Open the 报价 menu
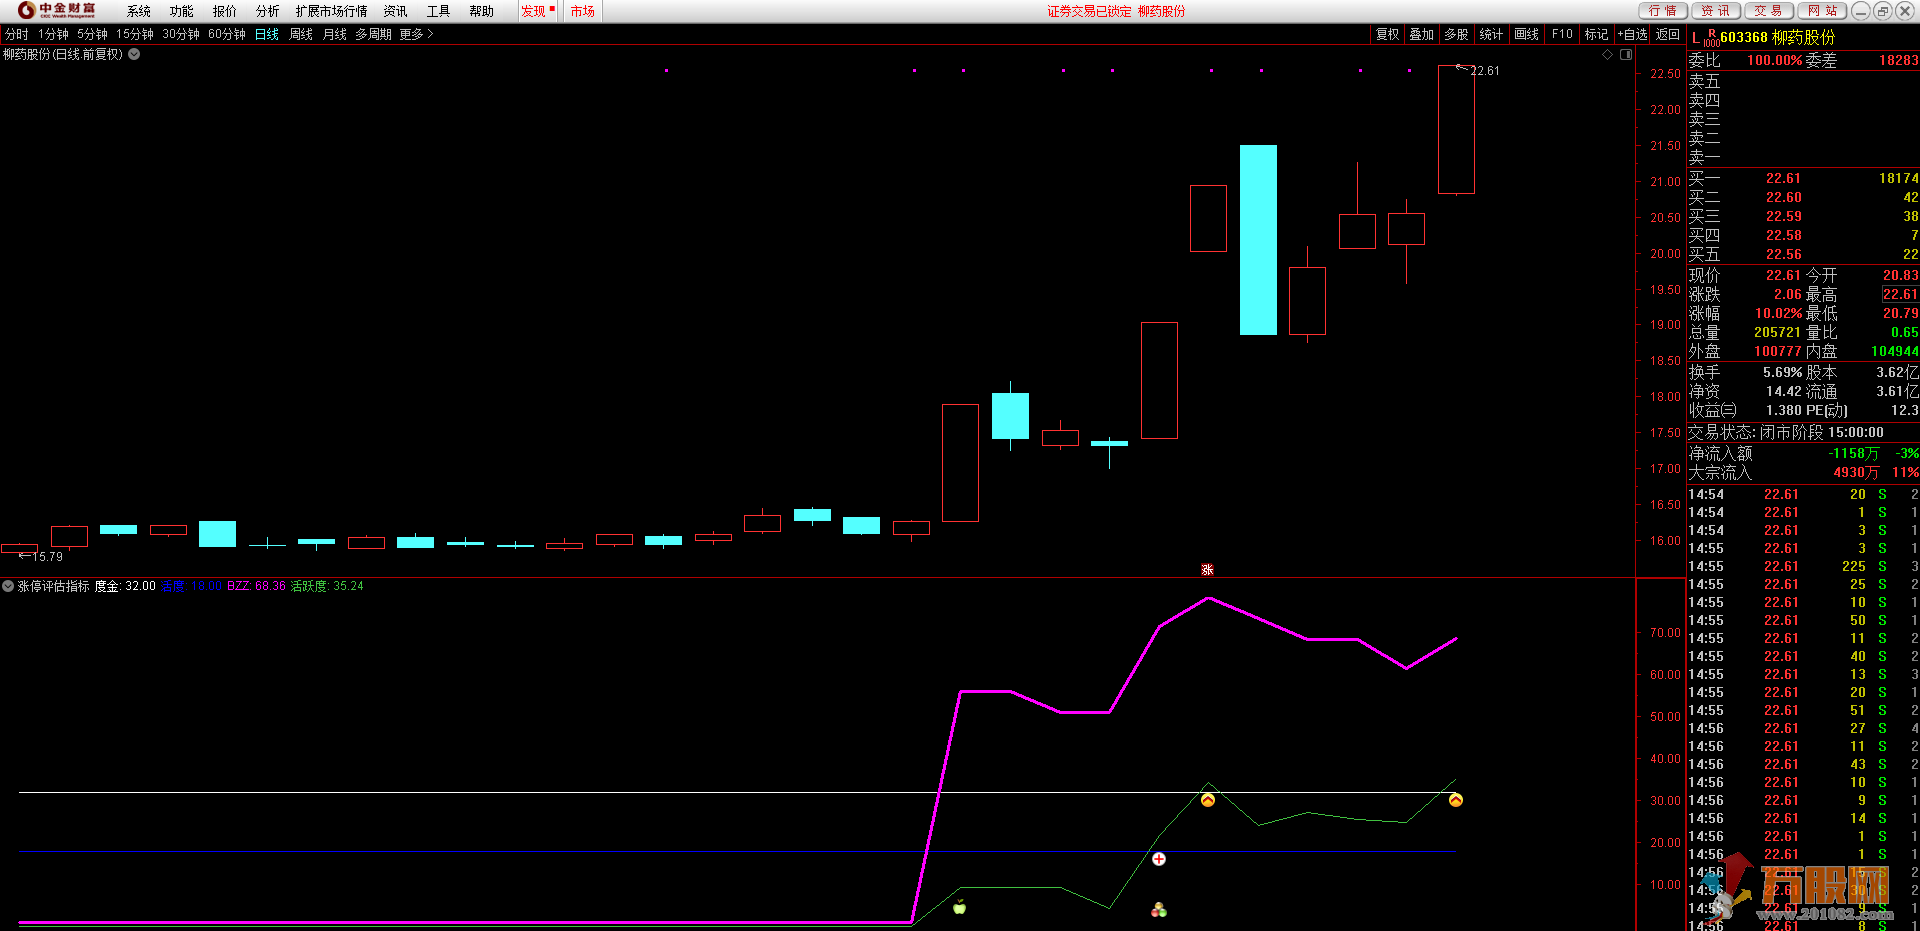Viewport: 1920px width, 931px height. tap(225, 11)
